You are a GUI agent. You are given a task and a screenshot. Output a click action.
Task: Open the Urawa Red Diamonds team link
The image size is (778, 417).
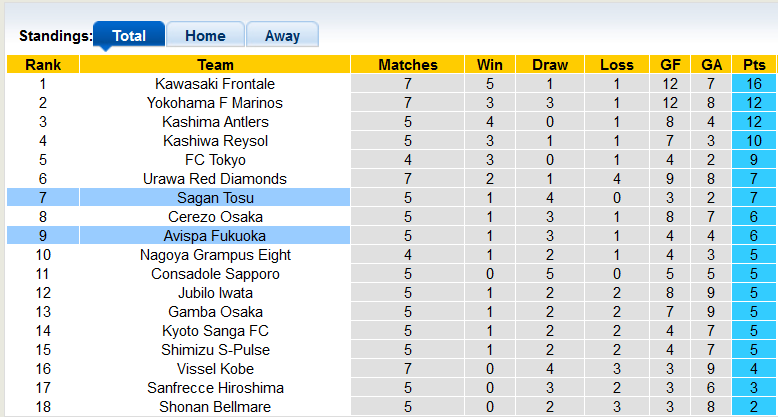215,179
